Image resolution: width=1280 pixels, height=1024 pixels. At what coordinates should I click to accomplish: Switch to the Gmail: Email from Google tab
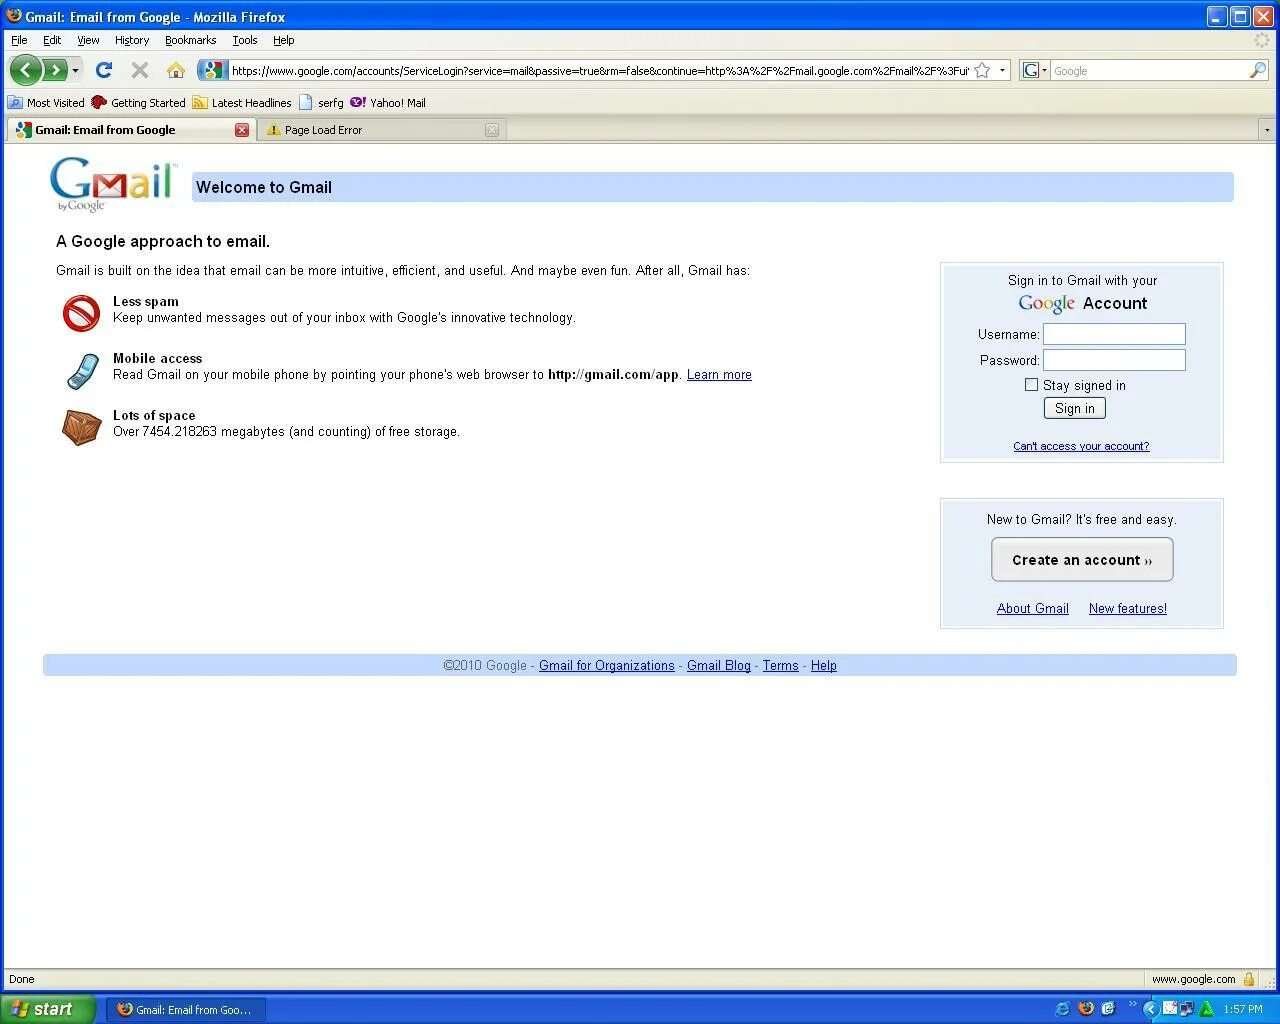(130, 130)
